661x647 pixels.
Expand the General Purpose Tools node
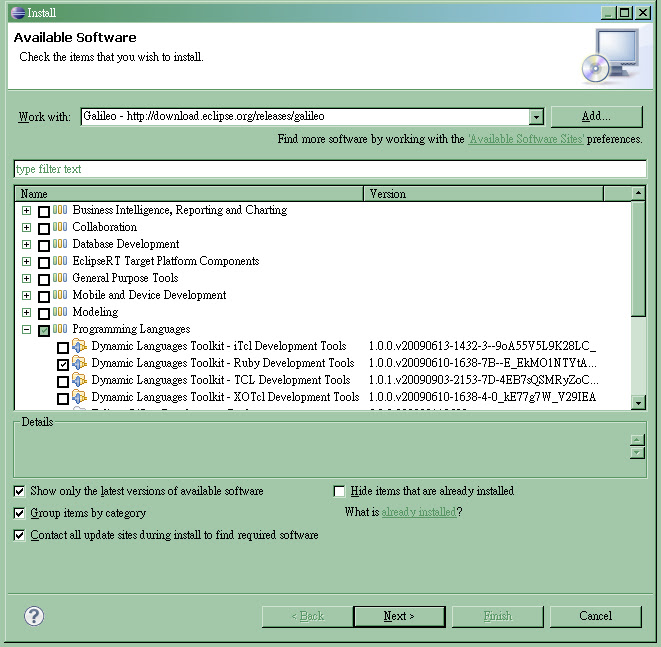coord(26,278)
